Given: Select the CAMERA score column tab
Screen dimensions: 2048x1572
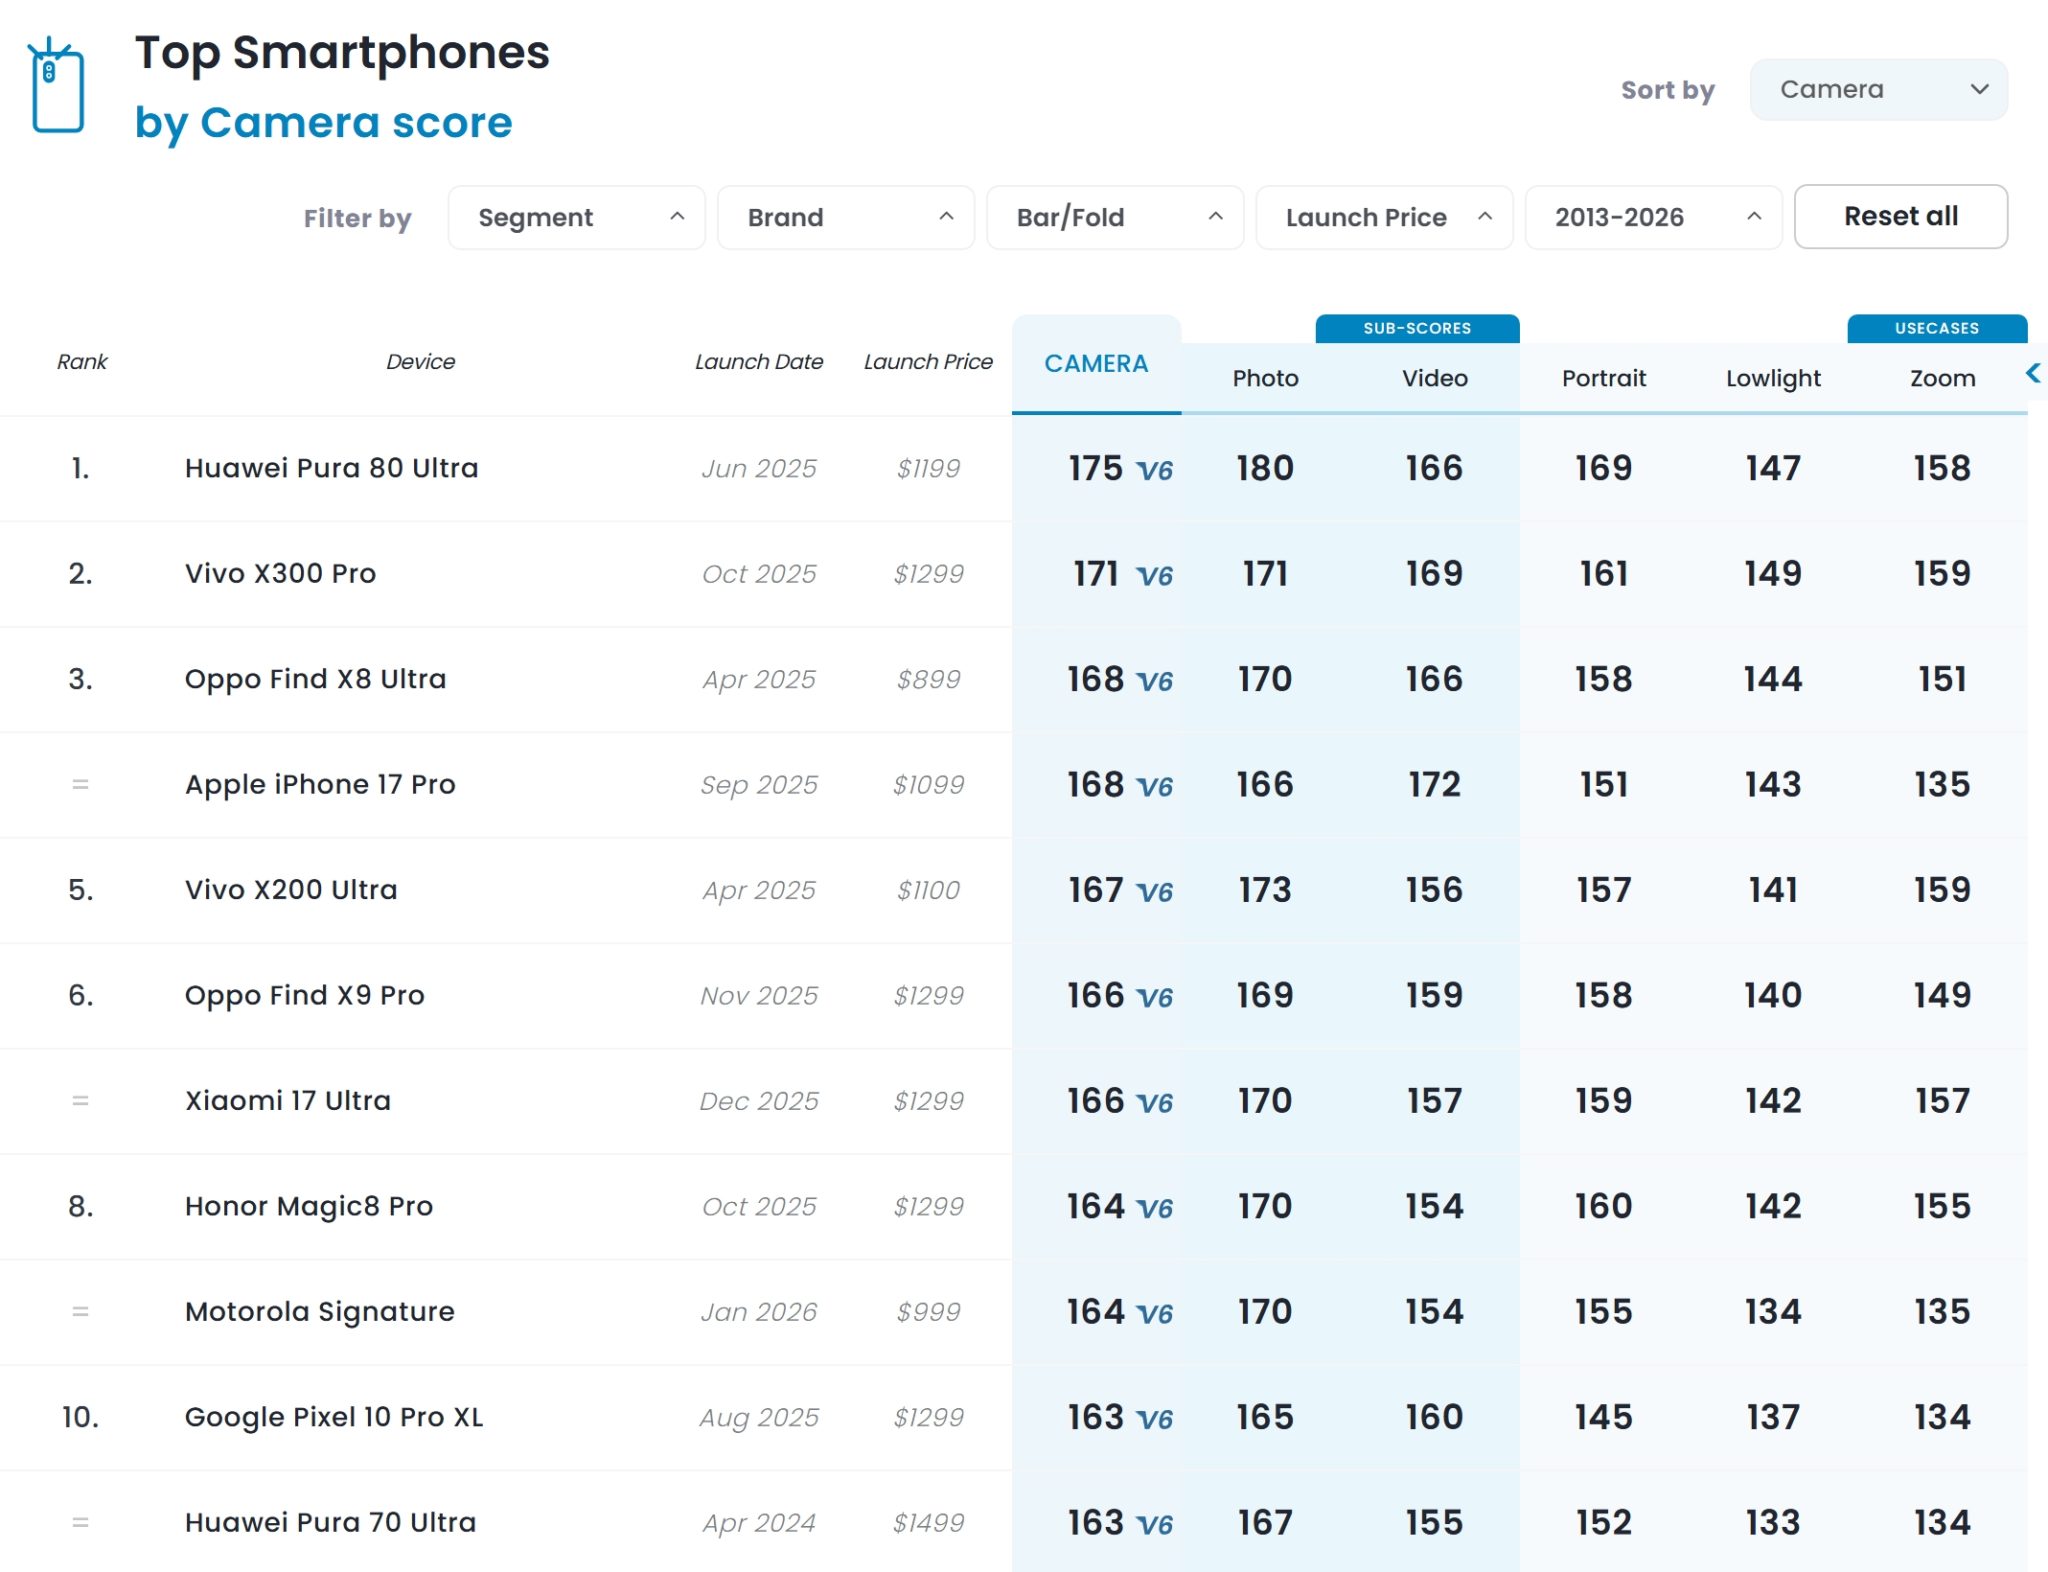Looking at the screenshot, I should (x=1095, y=364).
